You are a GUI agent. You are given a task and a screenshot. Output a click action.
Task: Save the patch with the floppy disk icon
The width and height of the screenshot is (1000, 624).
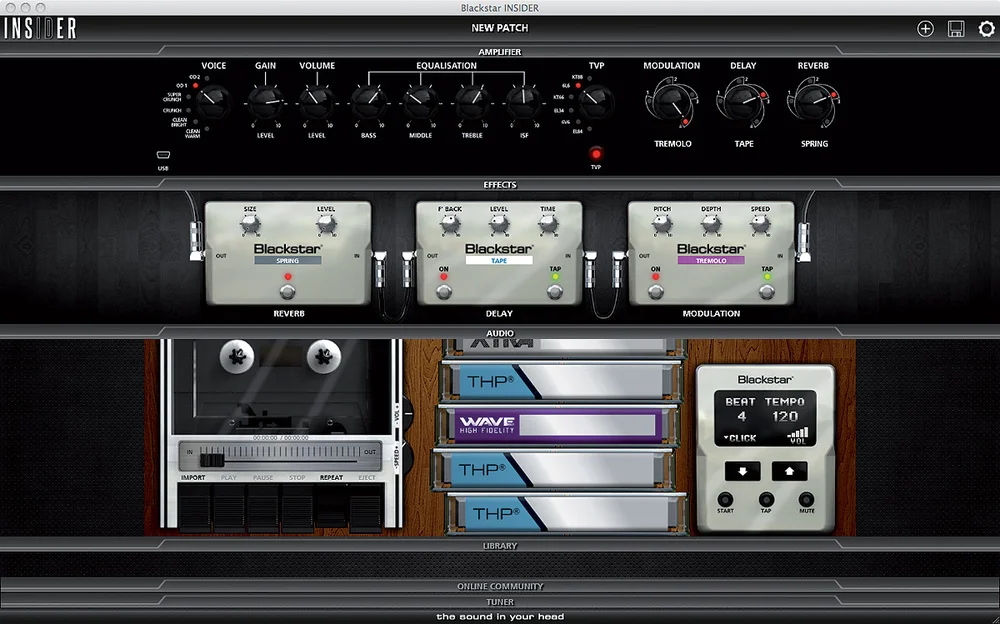[955, 29]
